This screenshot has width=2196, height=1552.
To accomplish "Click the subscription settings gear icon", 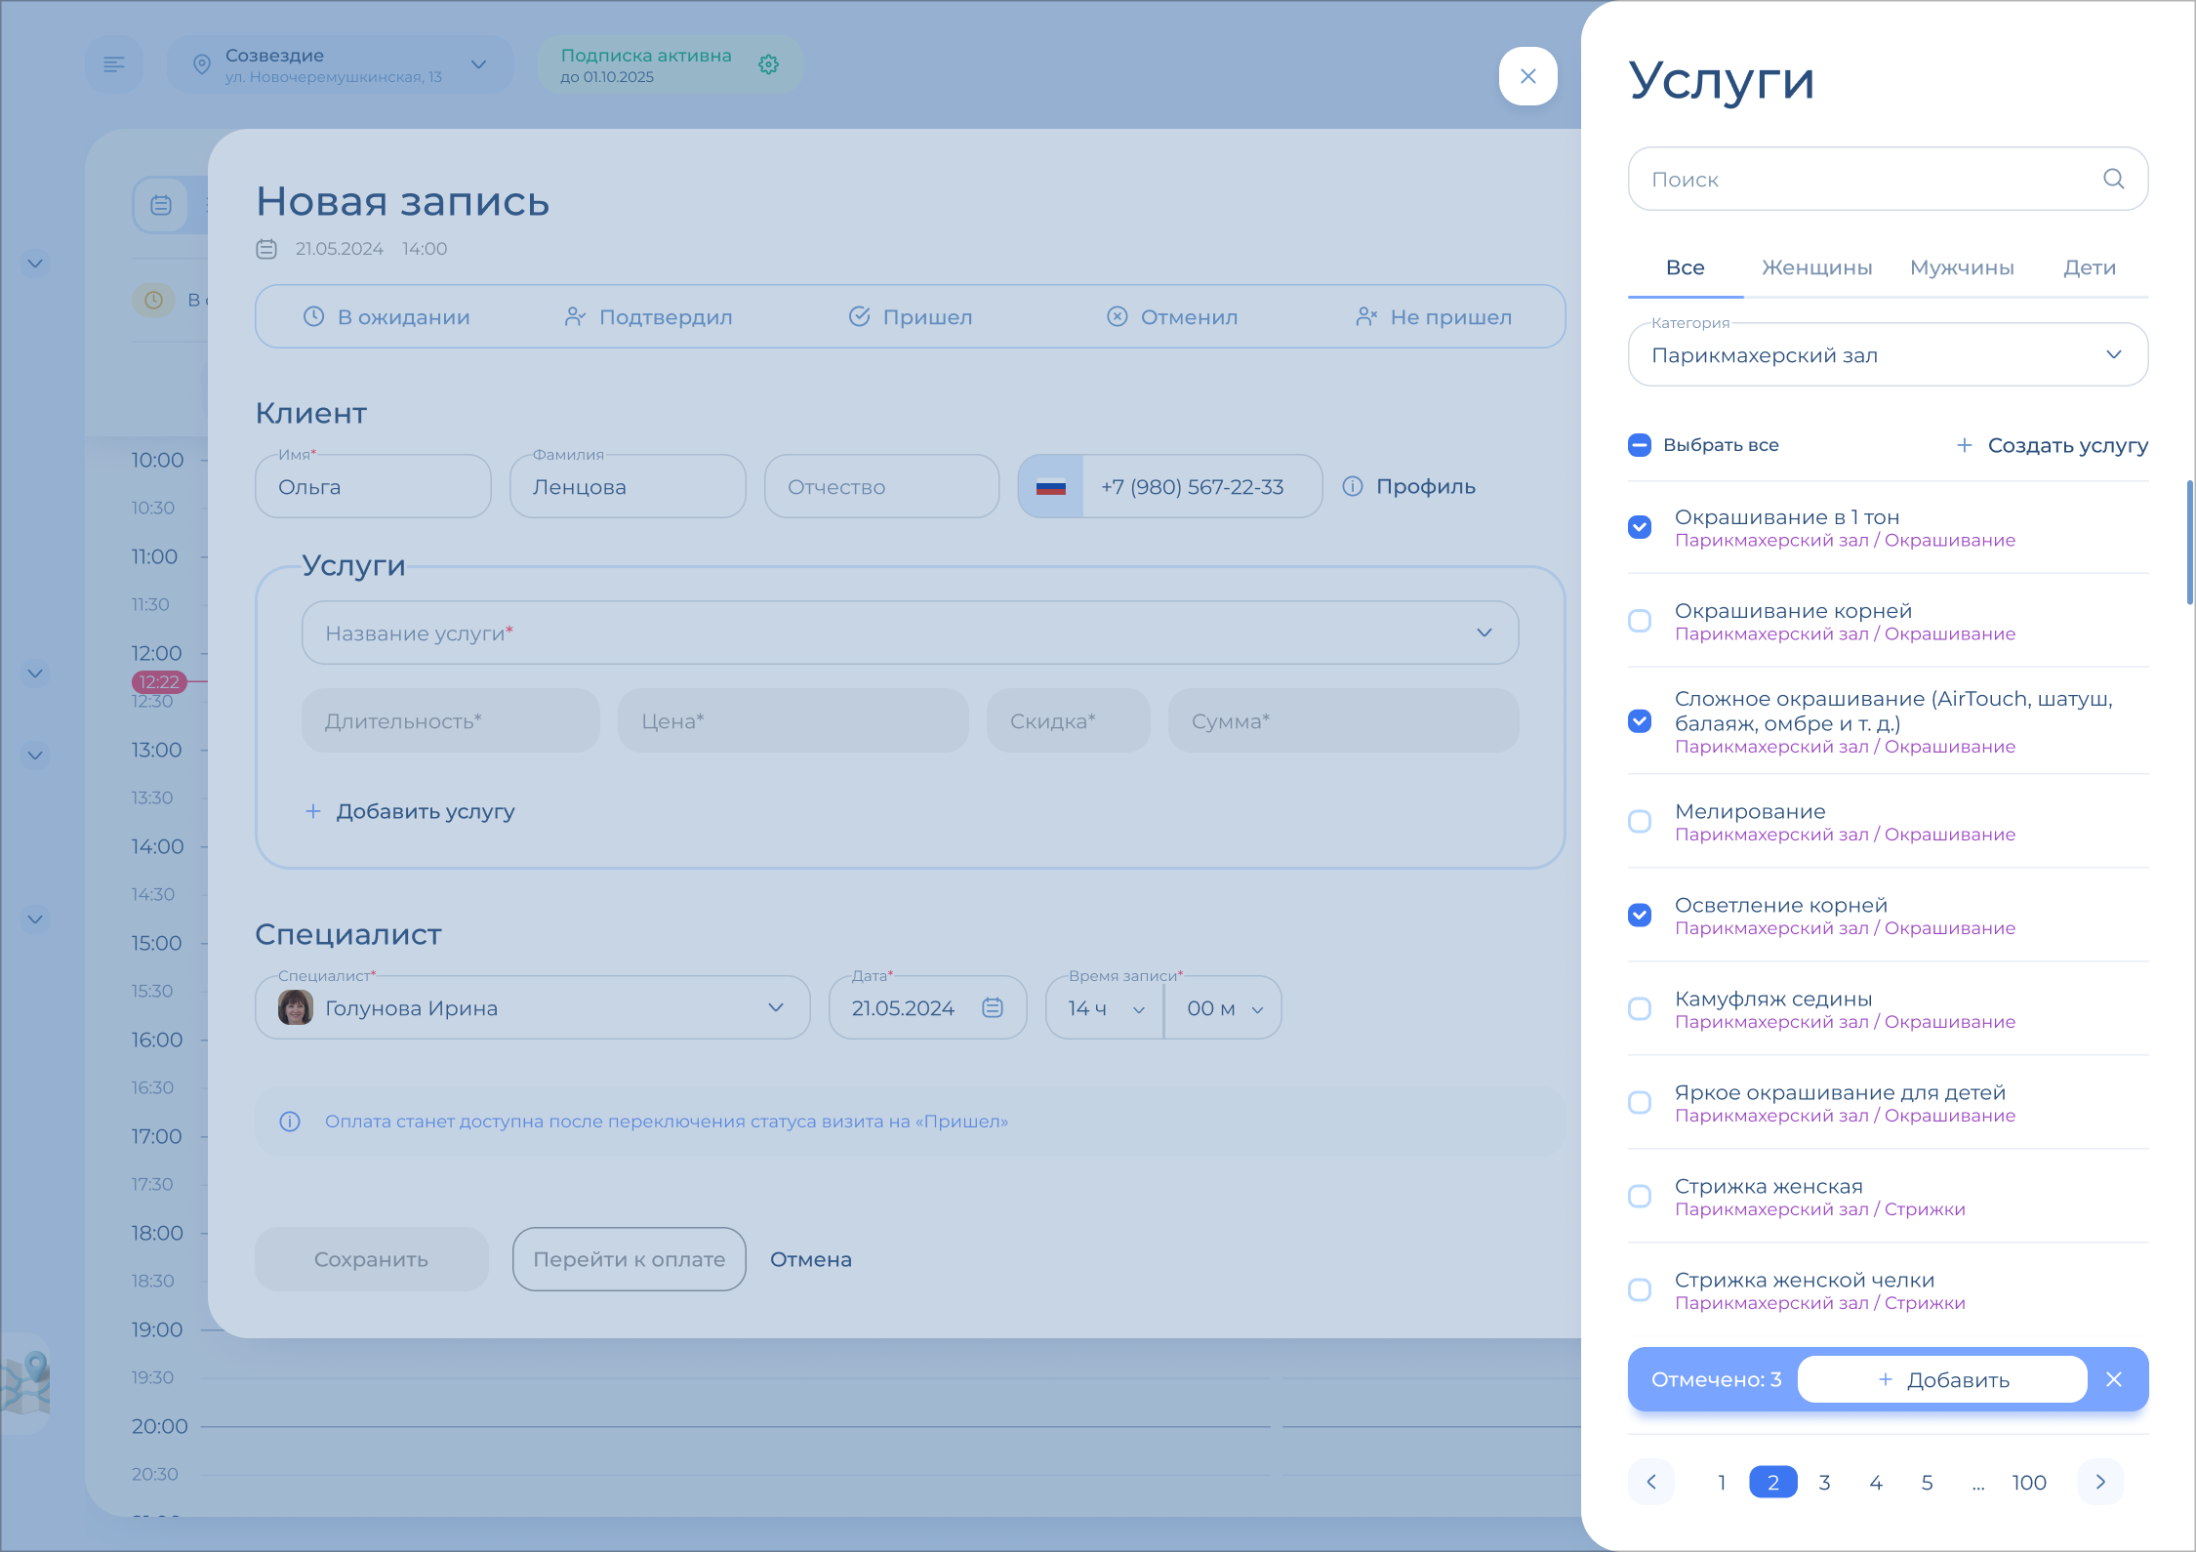I will (768, 65).
